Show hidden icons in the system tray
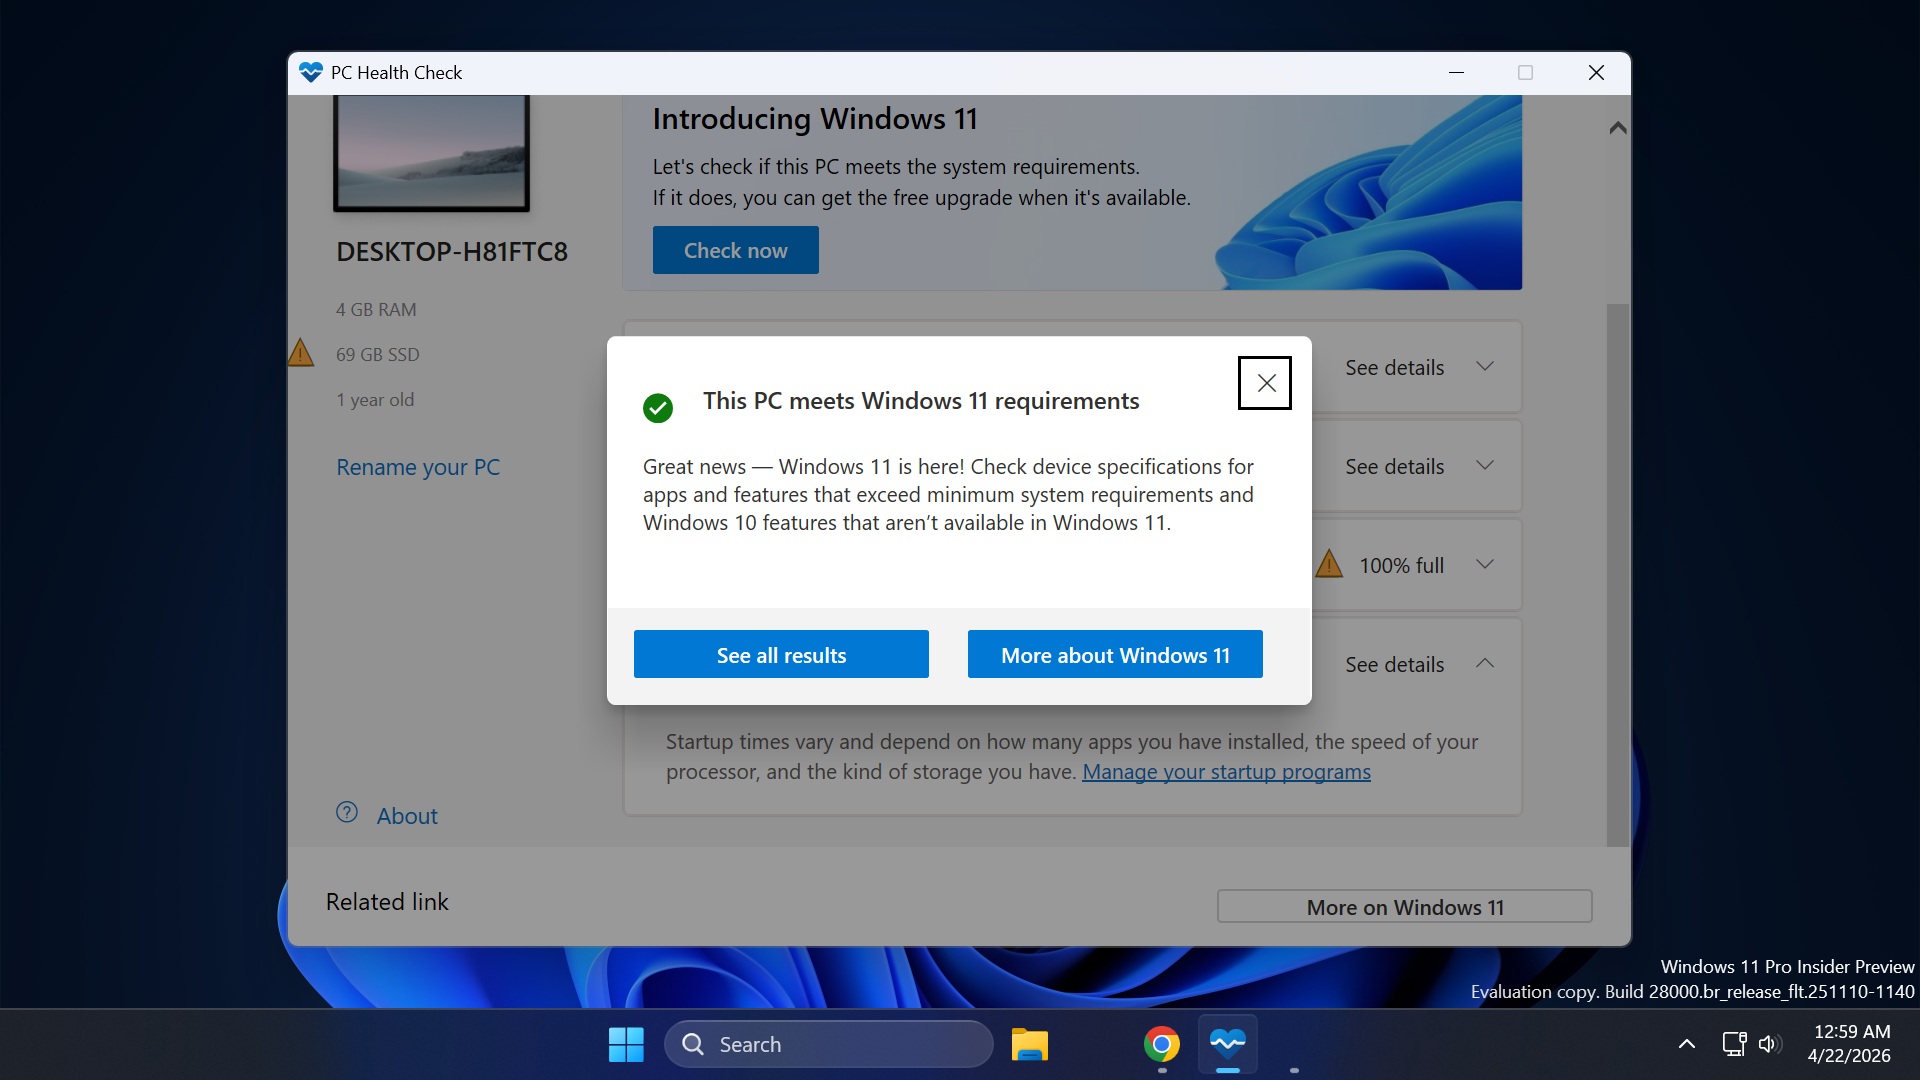Screen dimensions: 1920x1080 1686,1043
